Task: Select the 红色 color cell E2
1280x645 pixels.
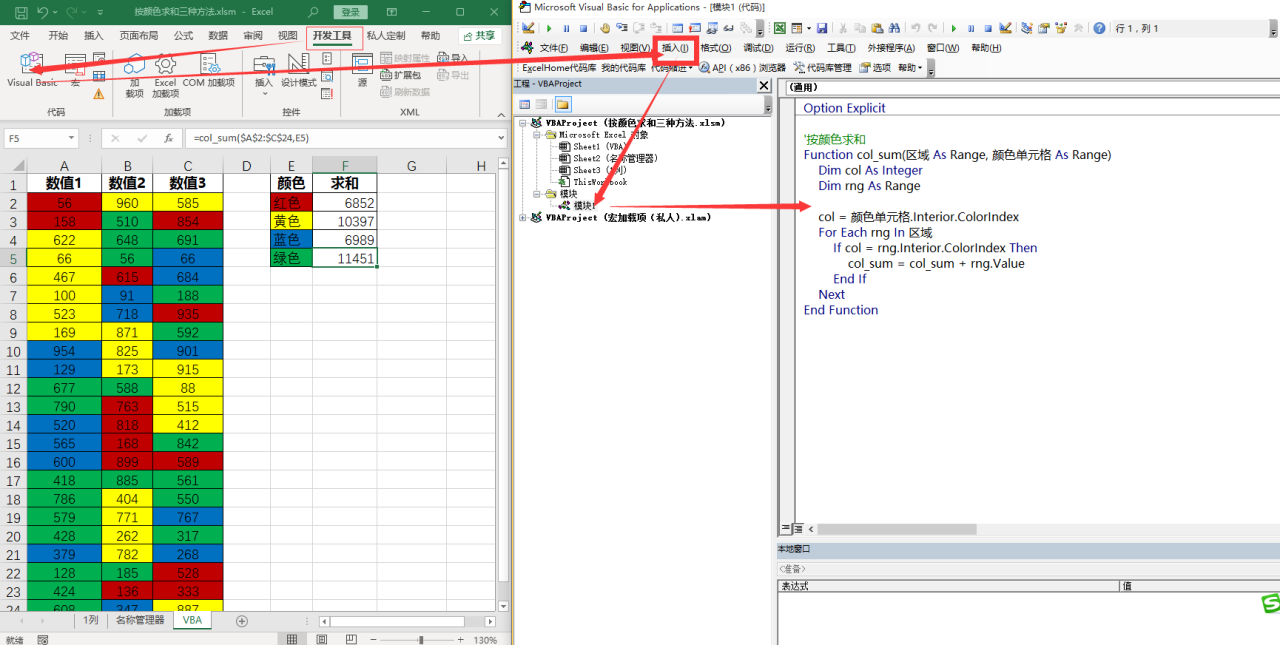Action: pos(291,203)
